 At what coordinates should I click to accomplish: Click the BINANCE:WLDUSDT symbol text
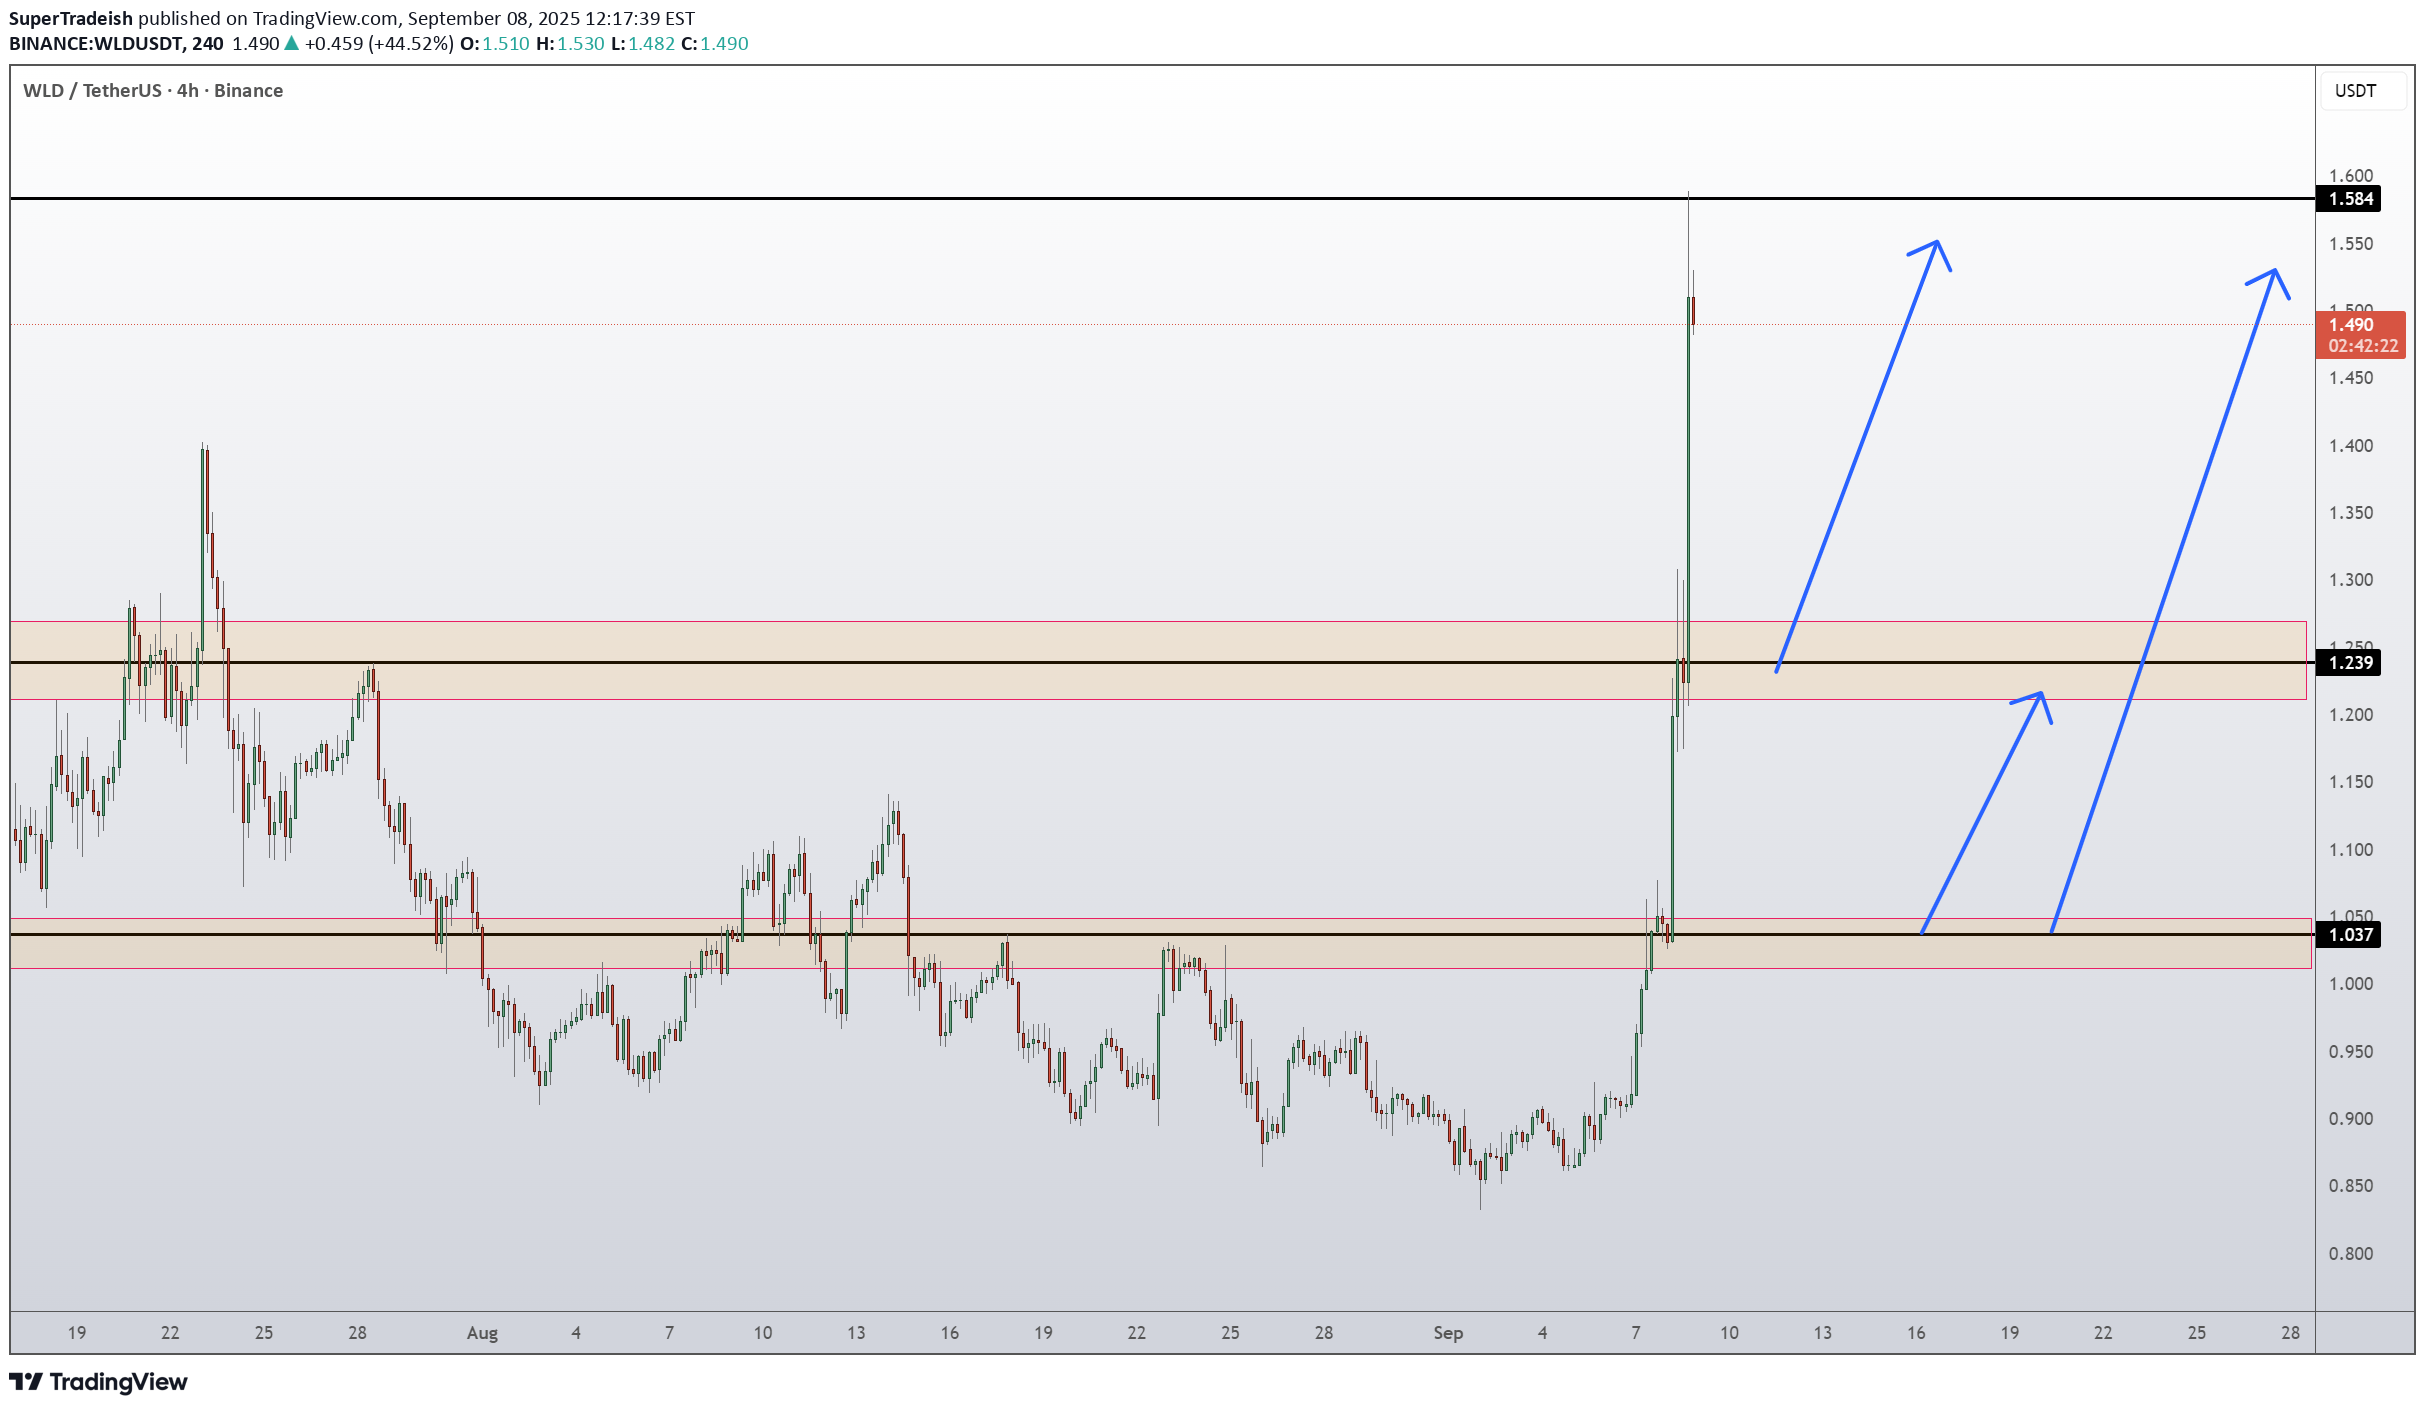click(96, 44)
